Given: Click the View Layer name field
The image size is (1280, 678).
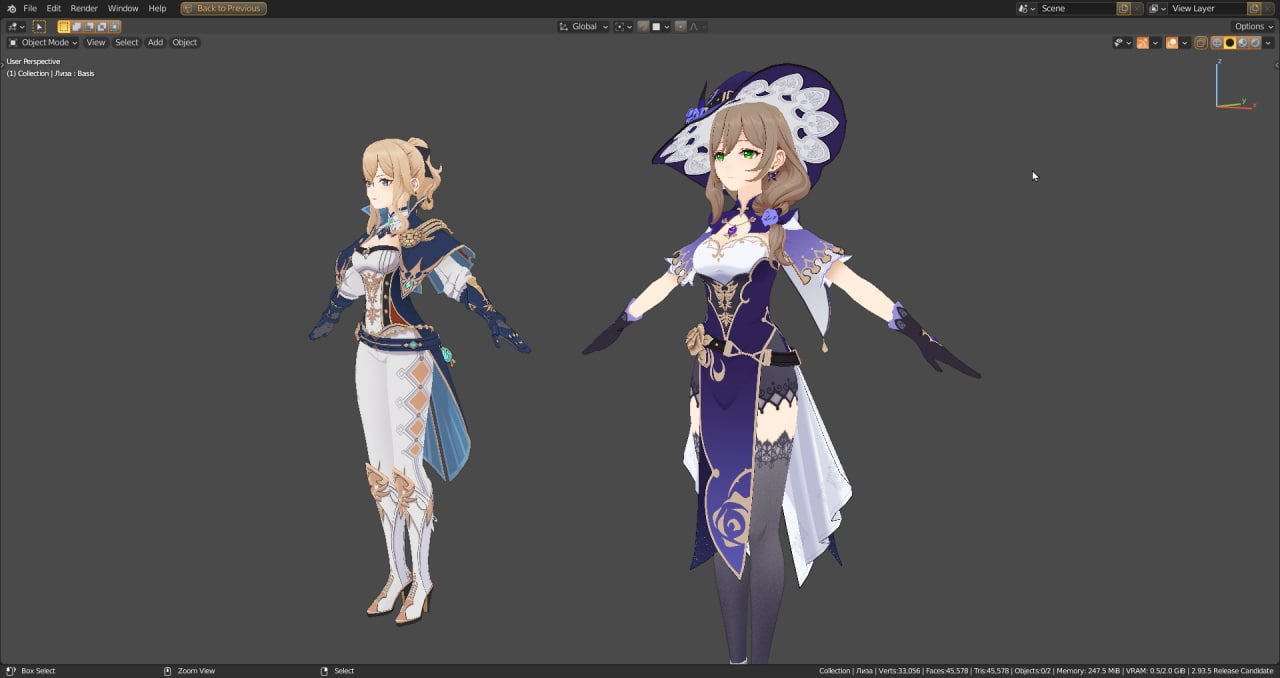Looking at the screenshot, I should point(1208,8).
